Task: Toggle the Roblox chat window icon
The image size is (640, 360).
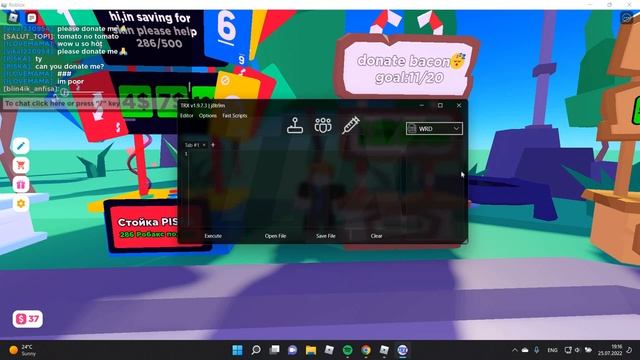Action: tap(31, 18)
